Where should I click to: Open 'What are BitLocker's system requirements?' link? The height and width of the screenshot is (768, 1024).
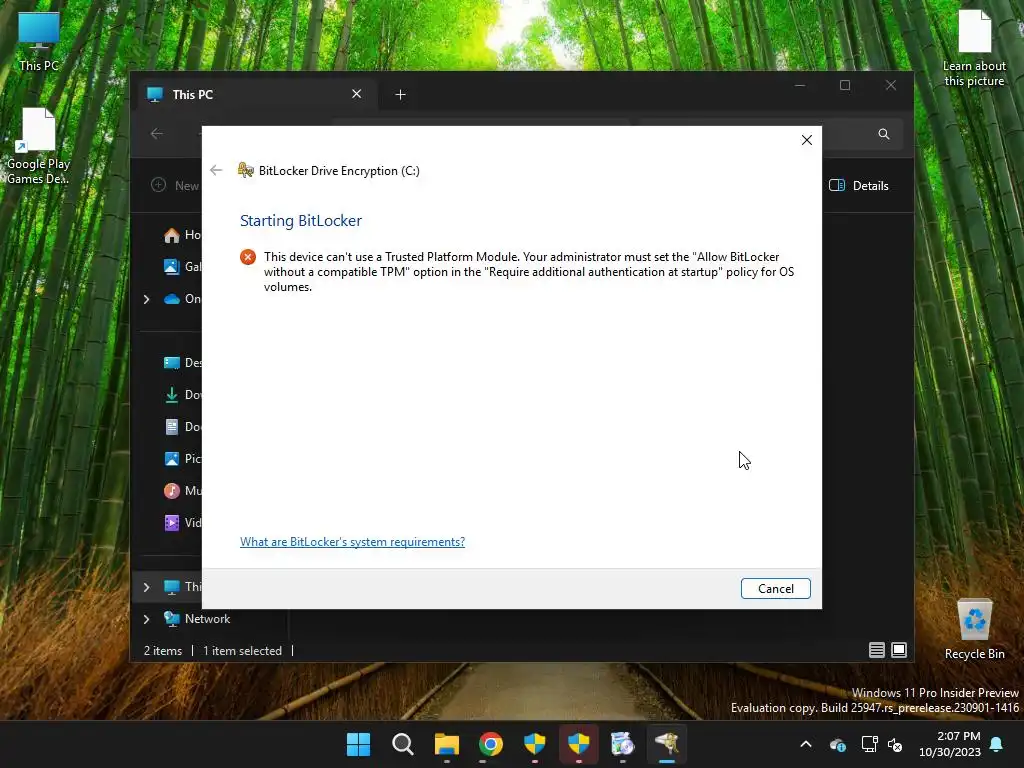pos(353,541)
